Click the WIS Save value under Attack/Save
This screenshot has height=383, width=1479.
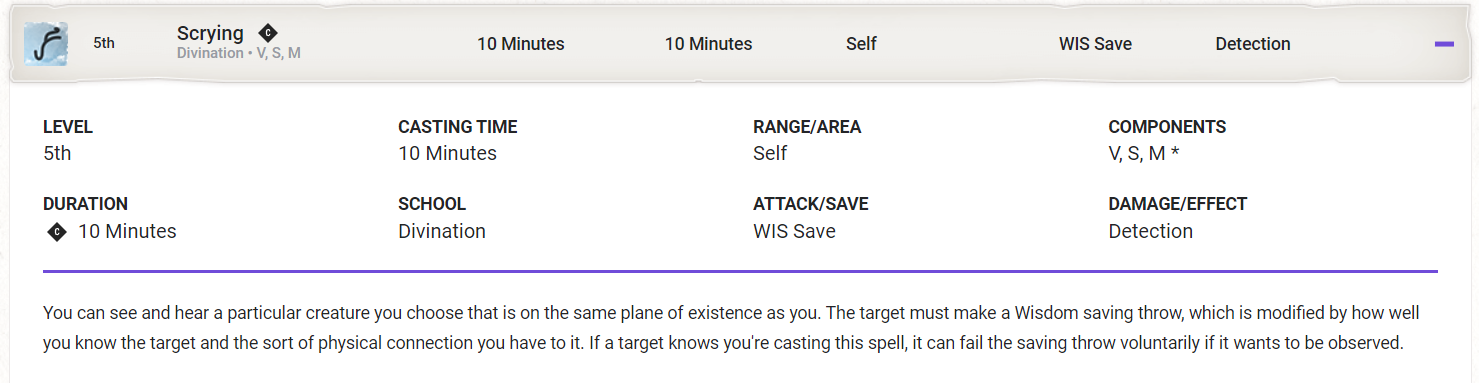pyautogui.click(x=794, y=231)
